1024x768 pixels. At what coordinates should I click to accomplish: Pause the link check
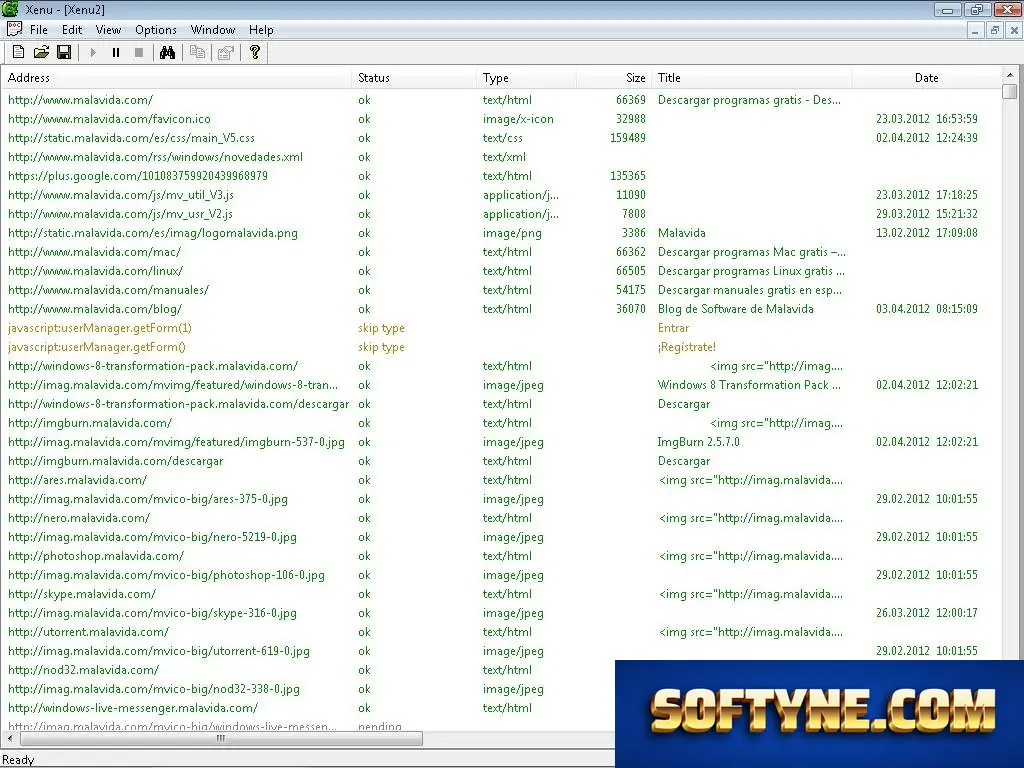tap(116, 52)
